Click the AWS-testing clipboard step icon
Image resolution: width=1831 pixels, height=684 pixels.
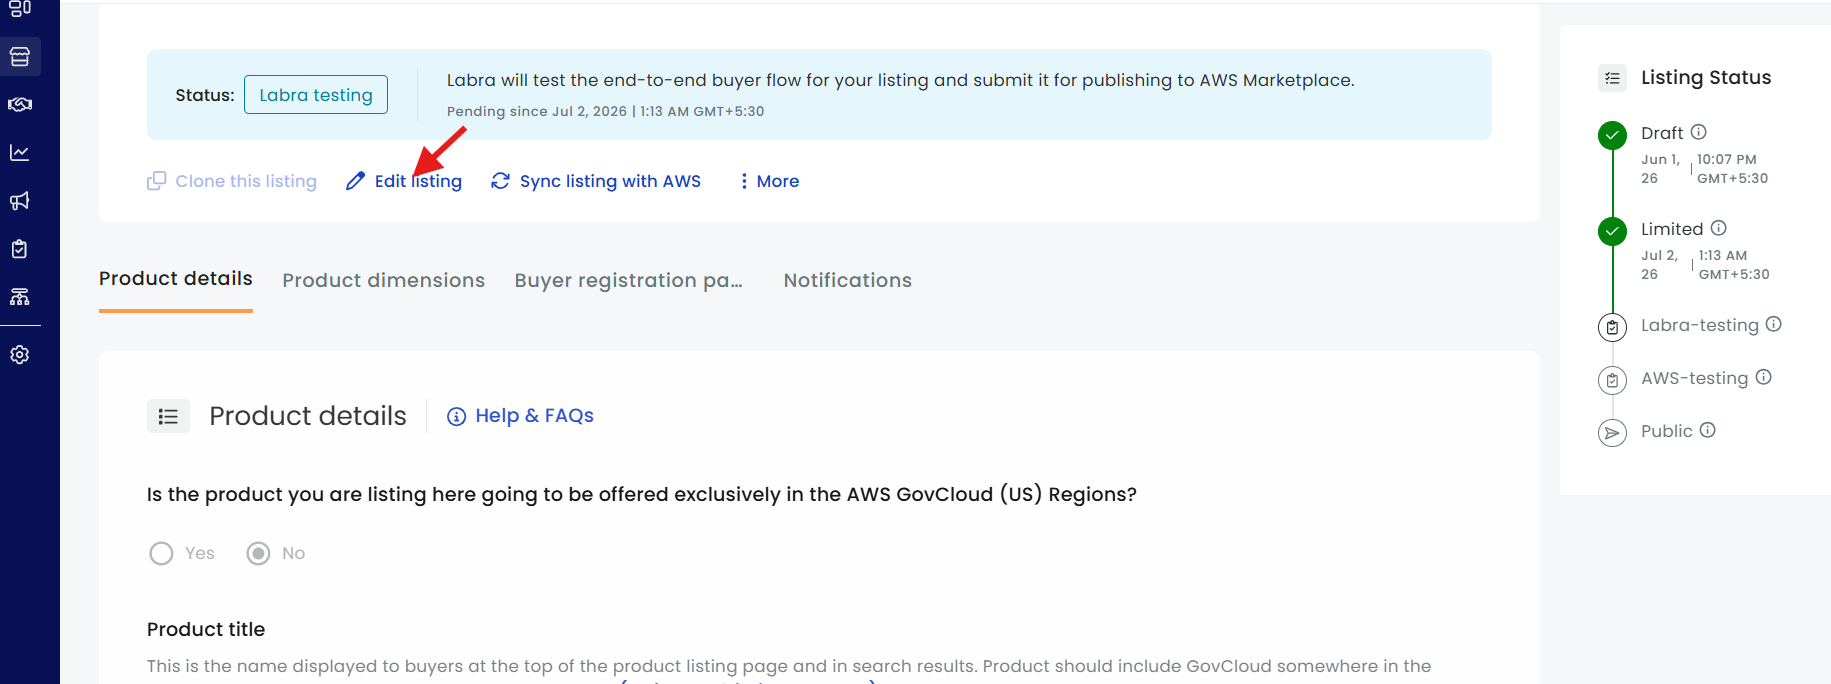(1612, 380)
